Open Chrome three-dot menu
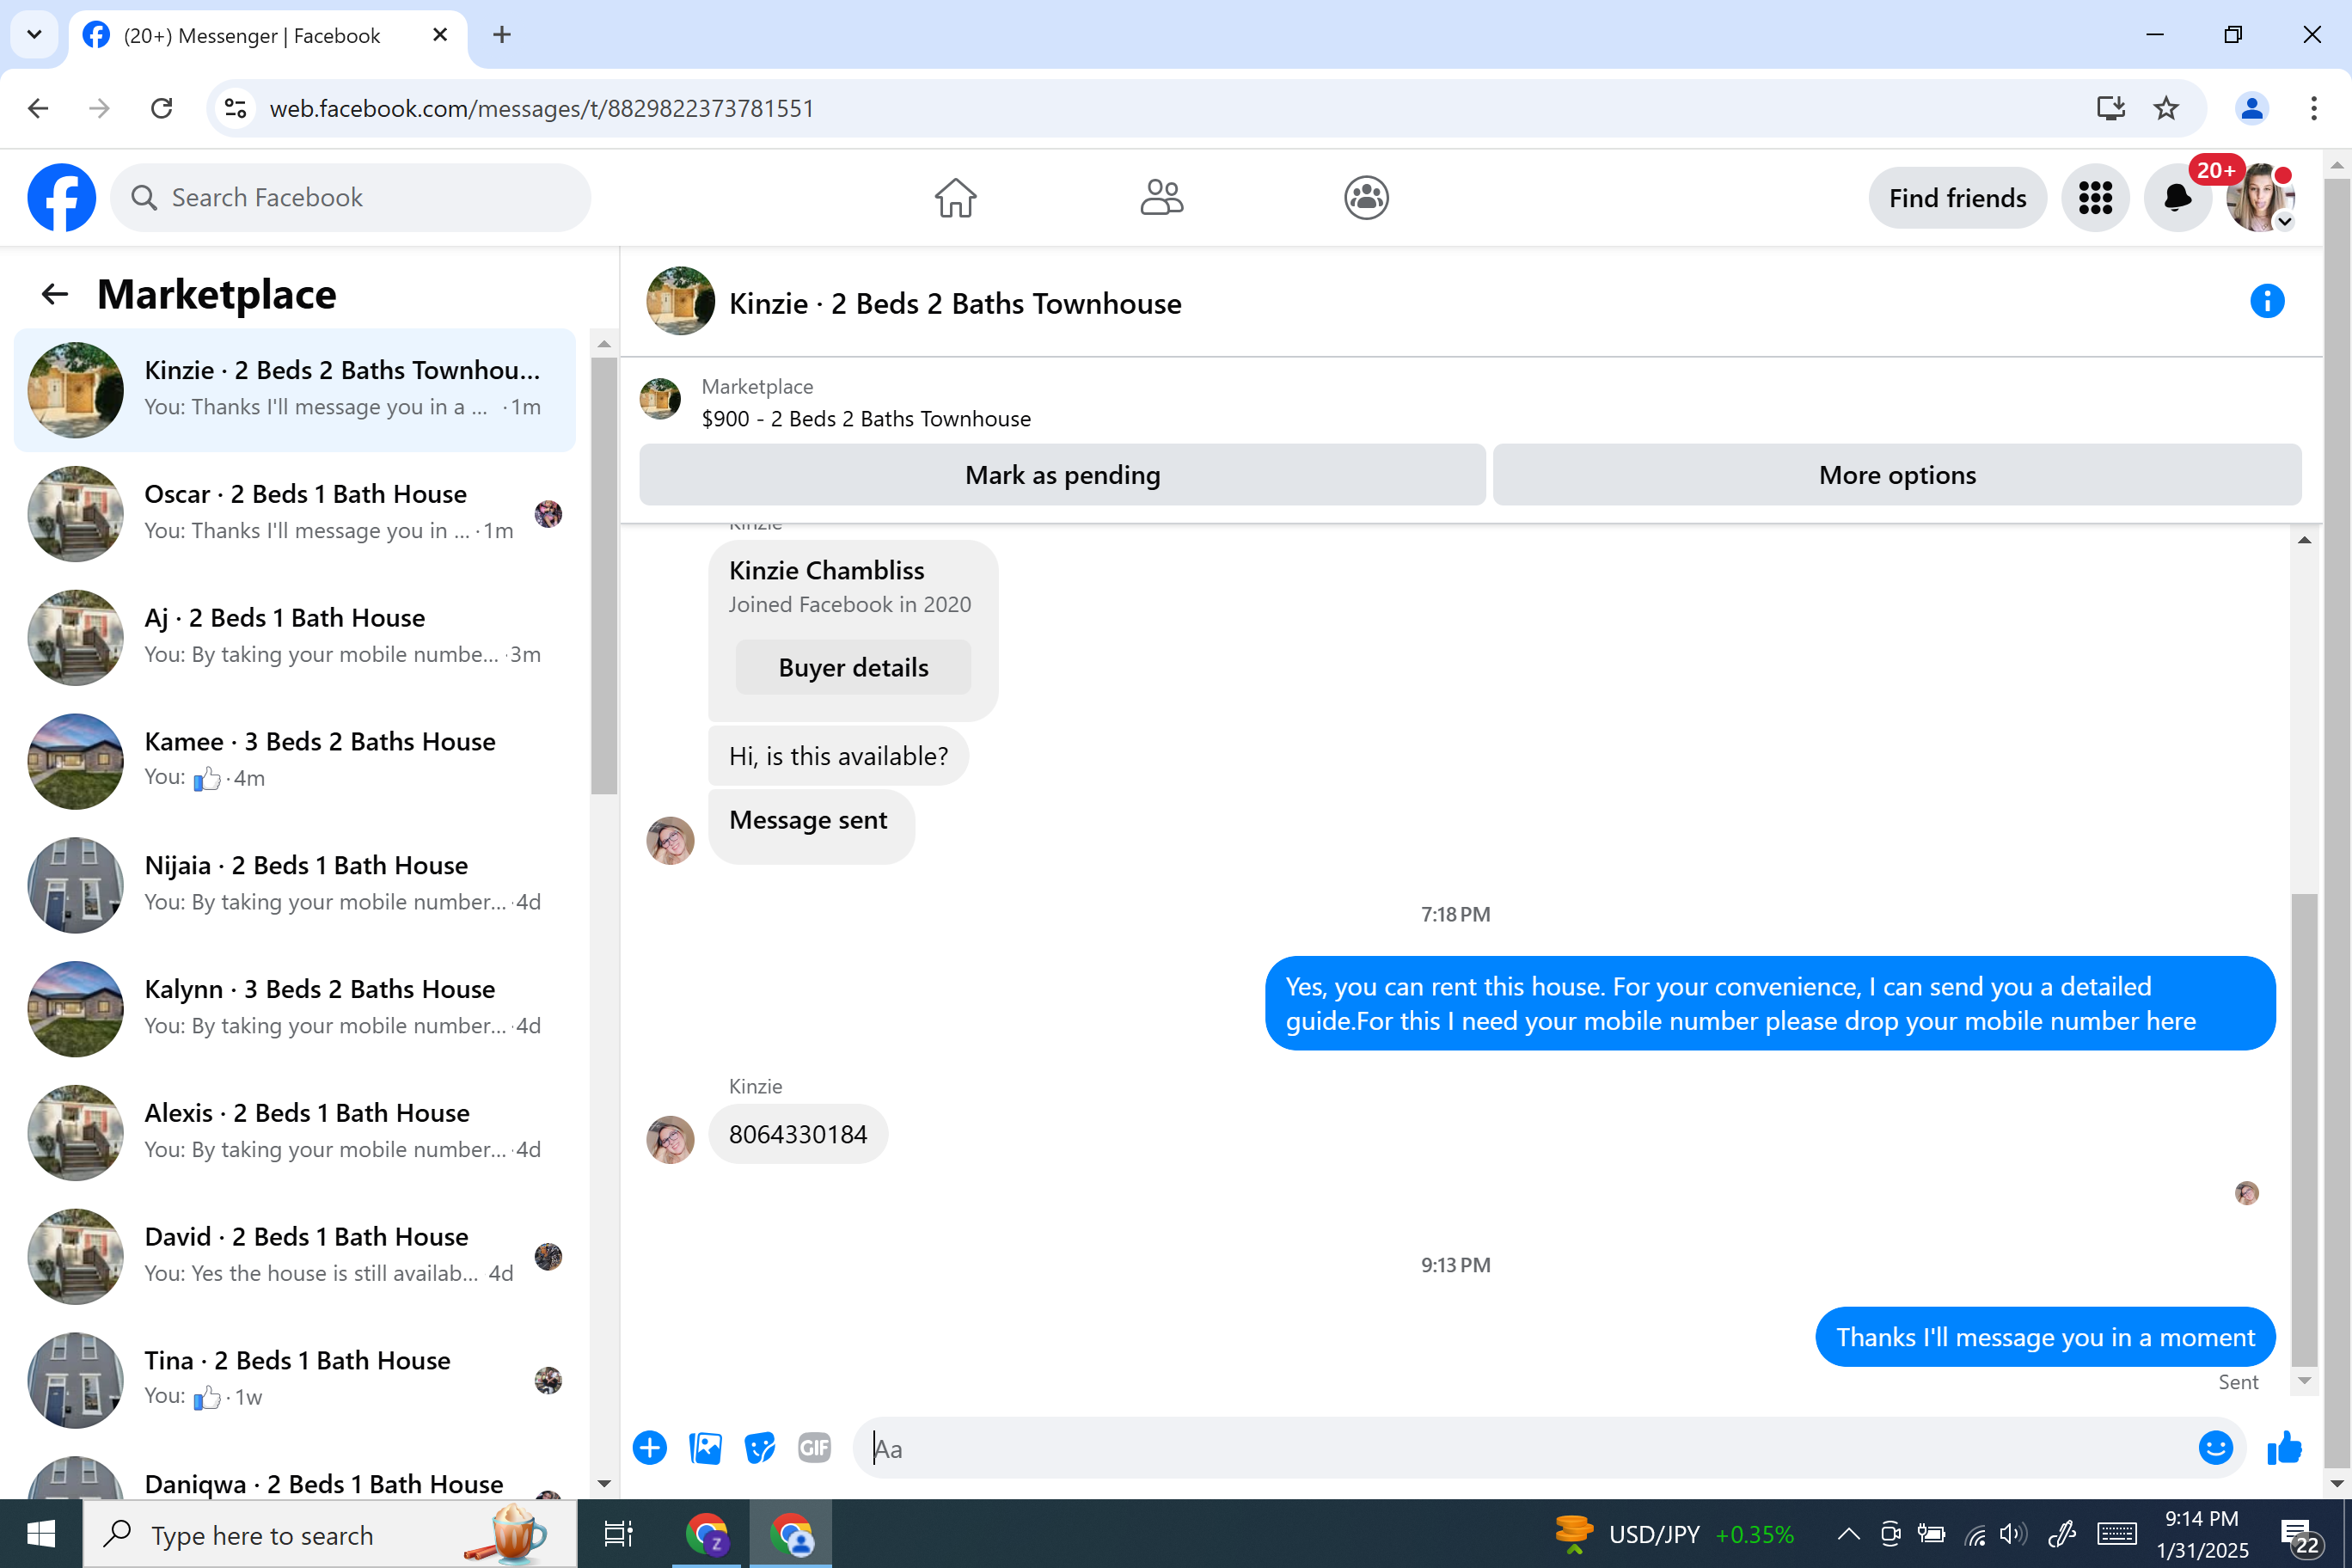 [2314, 108]
